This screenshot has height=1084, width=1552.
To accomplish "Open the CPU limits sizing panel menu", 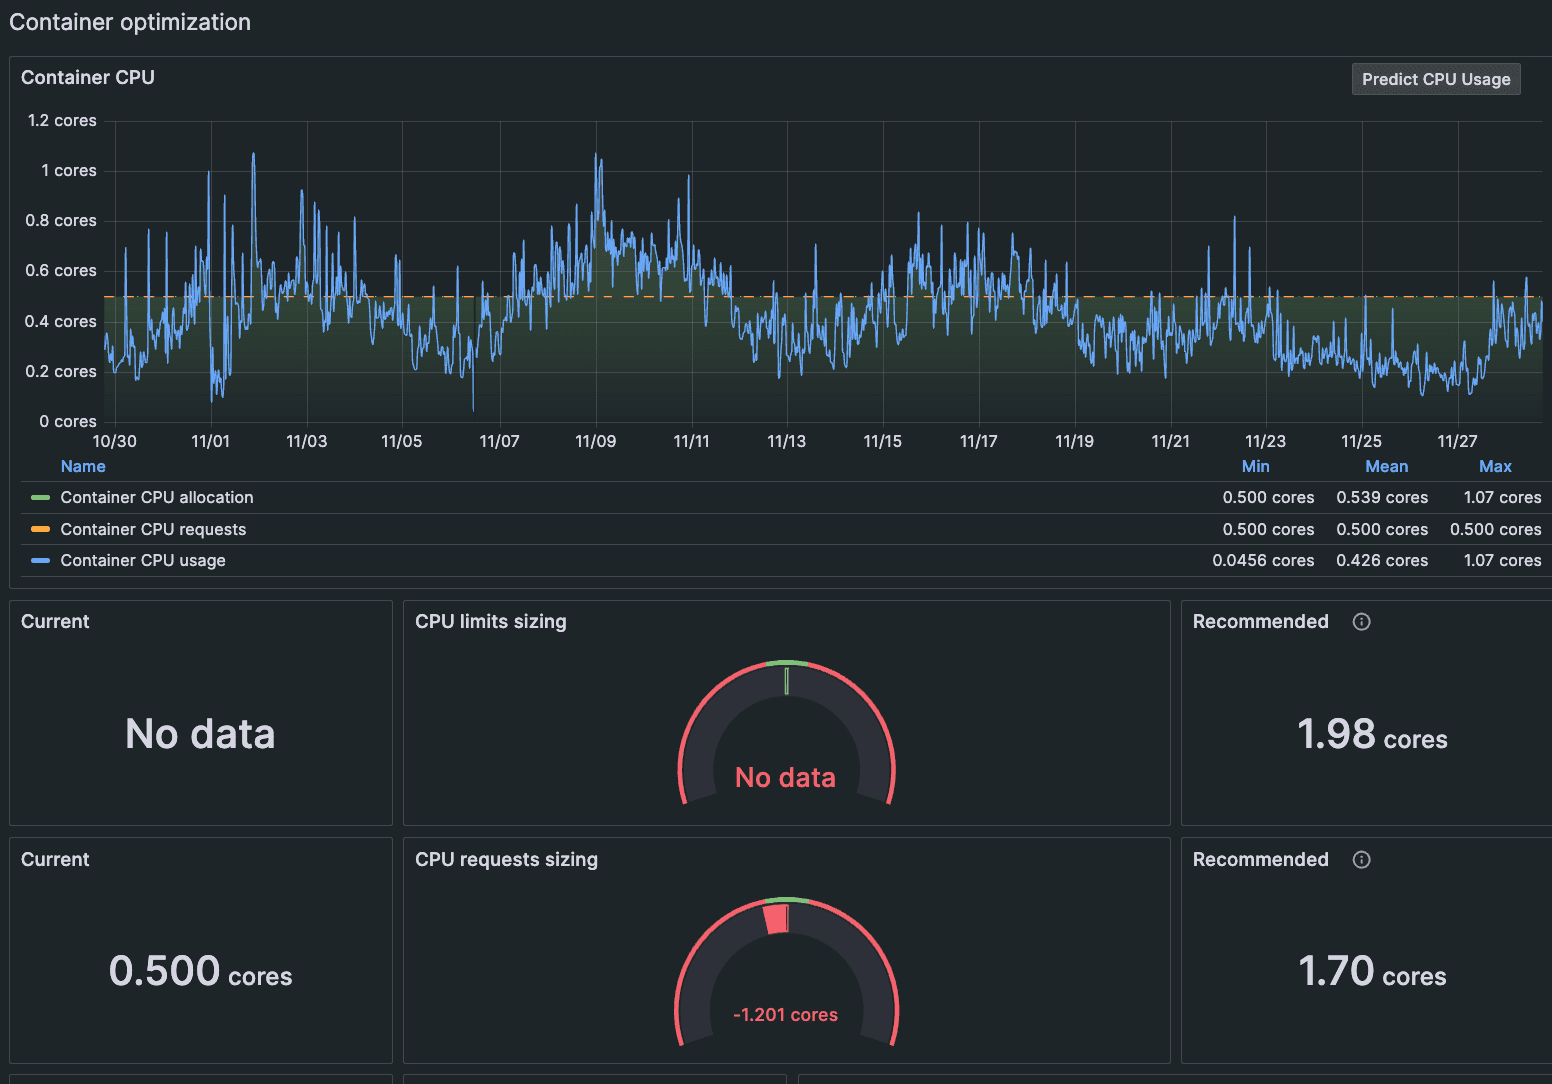I will [x=491, y=621].
